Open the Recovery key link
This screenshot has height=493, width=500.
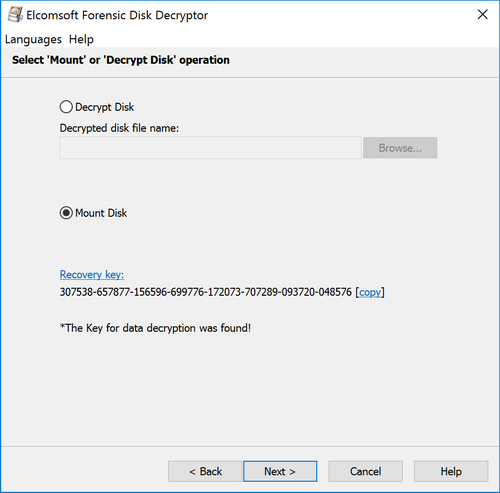click(x=92, y=275)
